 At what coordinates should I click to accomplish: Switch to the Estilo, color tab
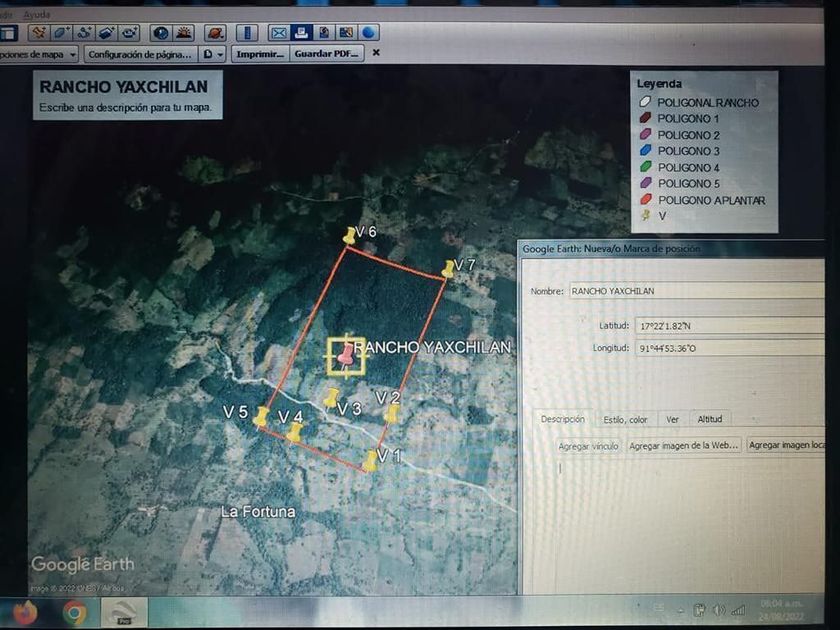pos(625,419)
